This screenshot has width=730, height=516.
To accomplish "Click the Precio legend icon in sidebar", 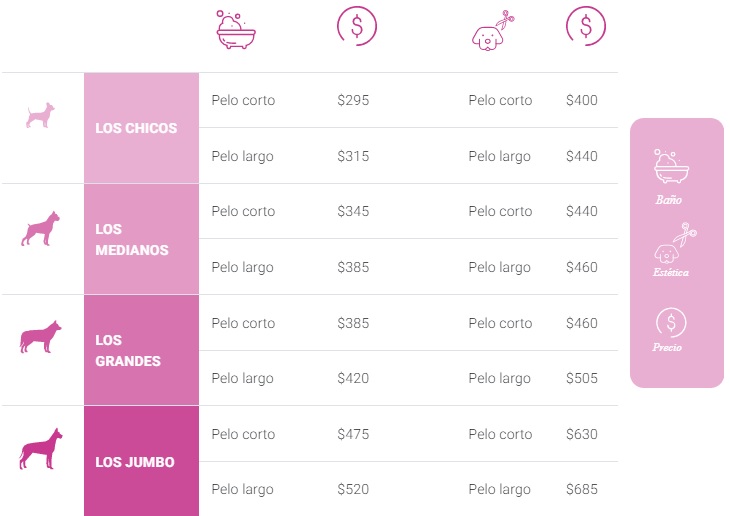I will click(x=671, y=322).
